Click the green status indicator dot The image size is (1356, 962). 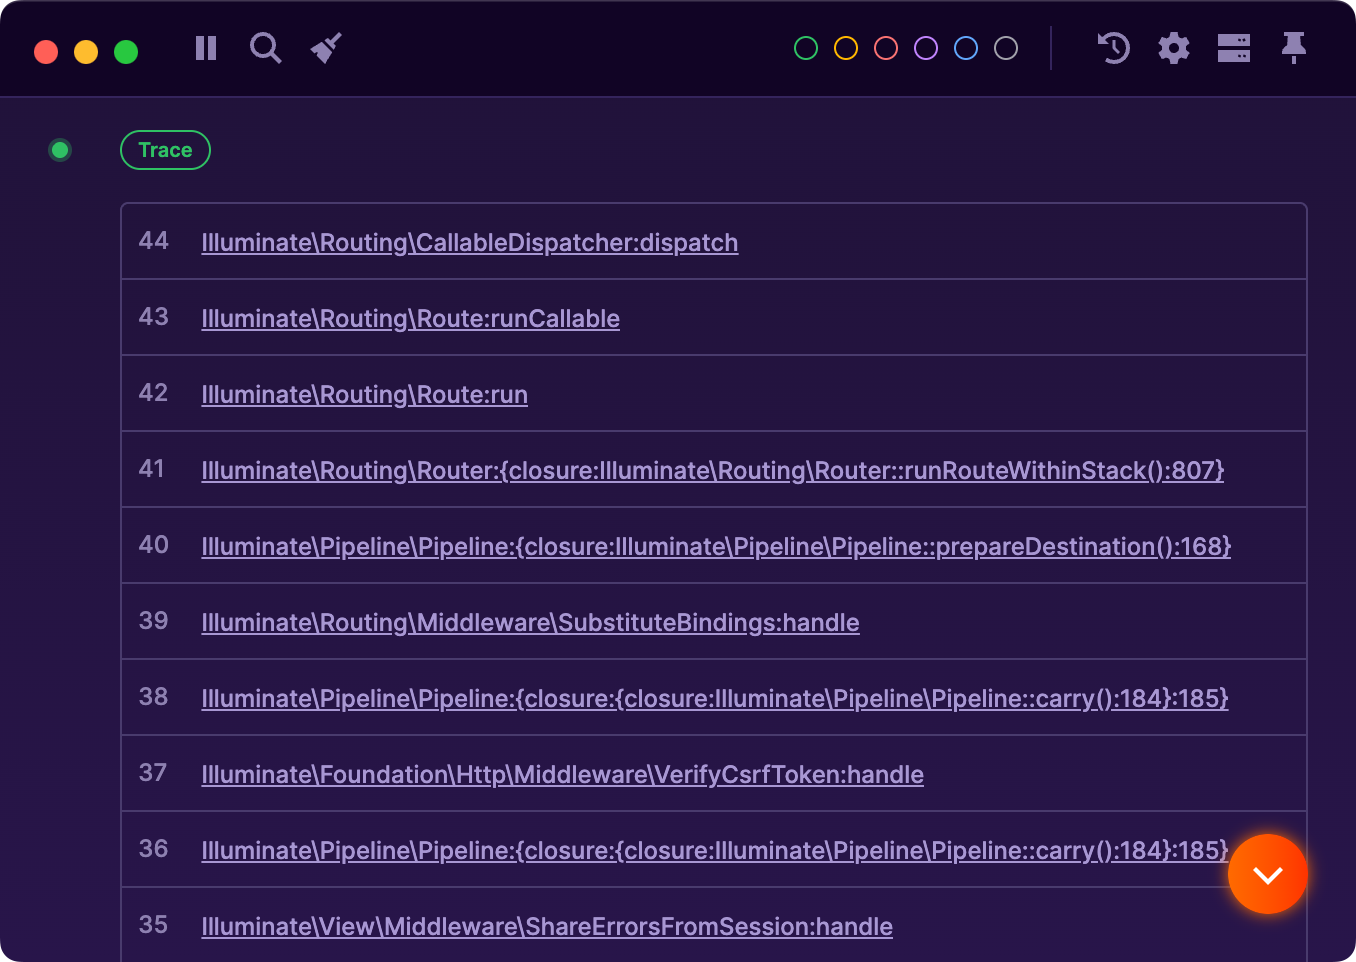click(x=60, y=150)
